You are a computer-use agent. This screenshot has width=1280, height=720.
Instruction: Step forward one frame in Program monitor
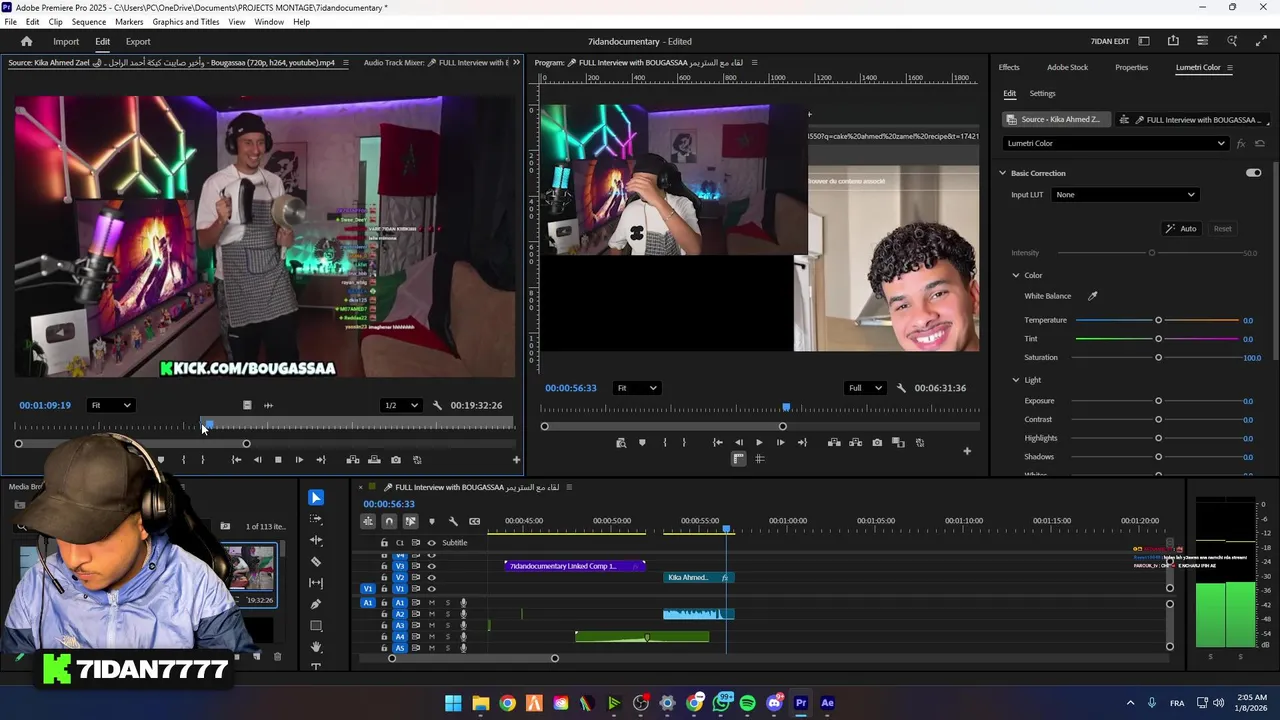tap(780, 442)
